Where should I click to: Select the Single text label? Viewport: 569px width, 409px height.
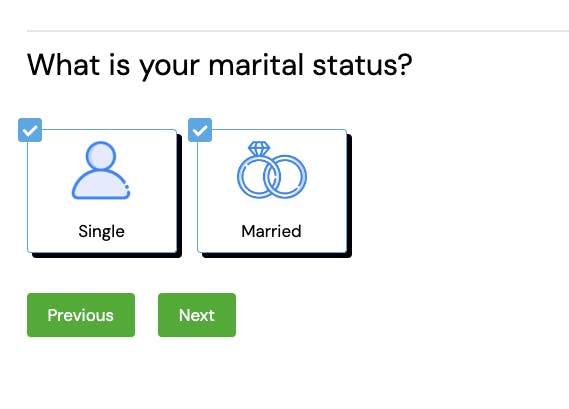tap(102, 232)
